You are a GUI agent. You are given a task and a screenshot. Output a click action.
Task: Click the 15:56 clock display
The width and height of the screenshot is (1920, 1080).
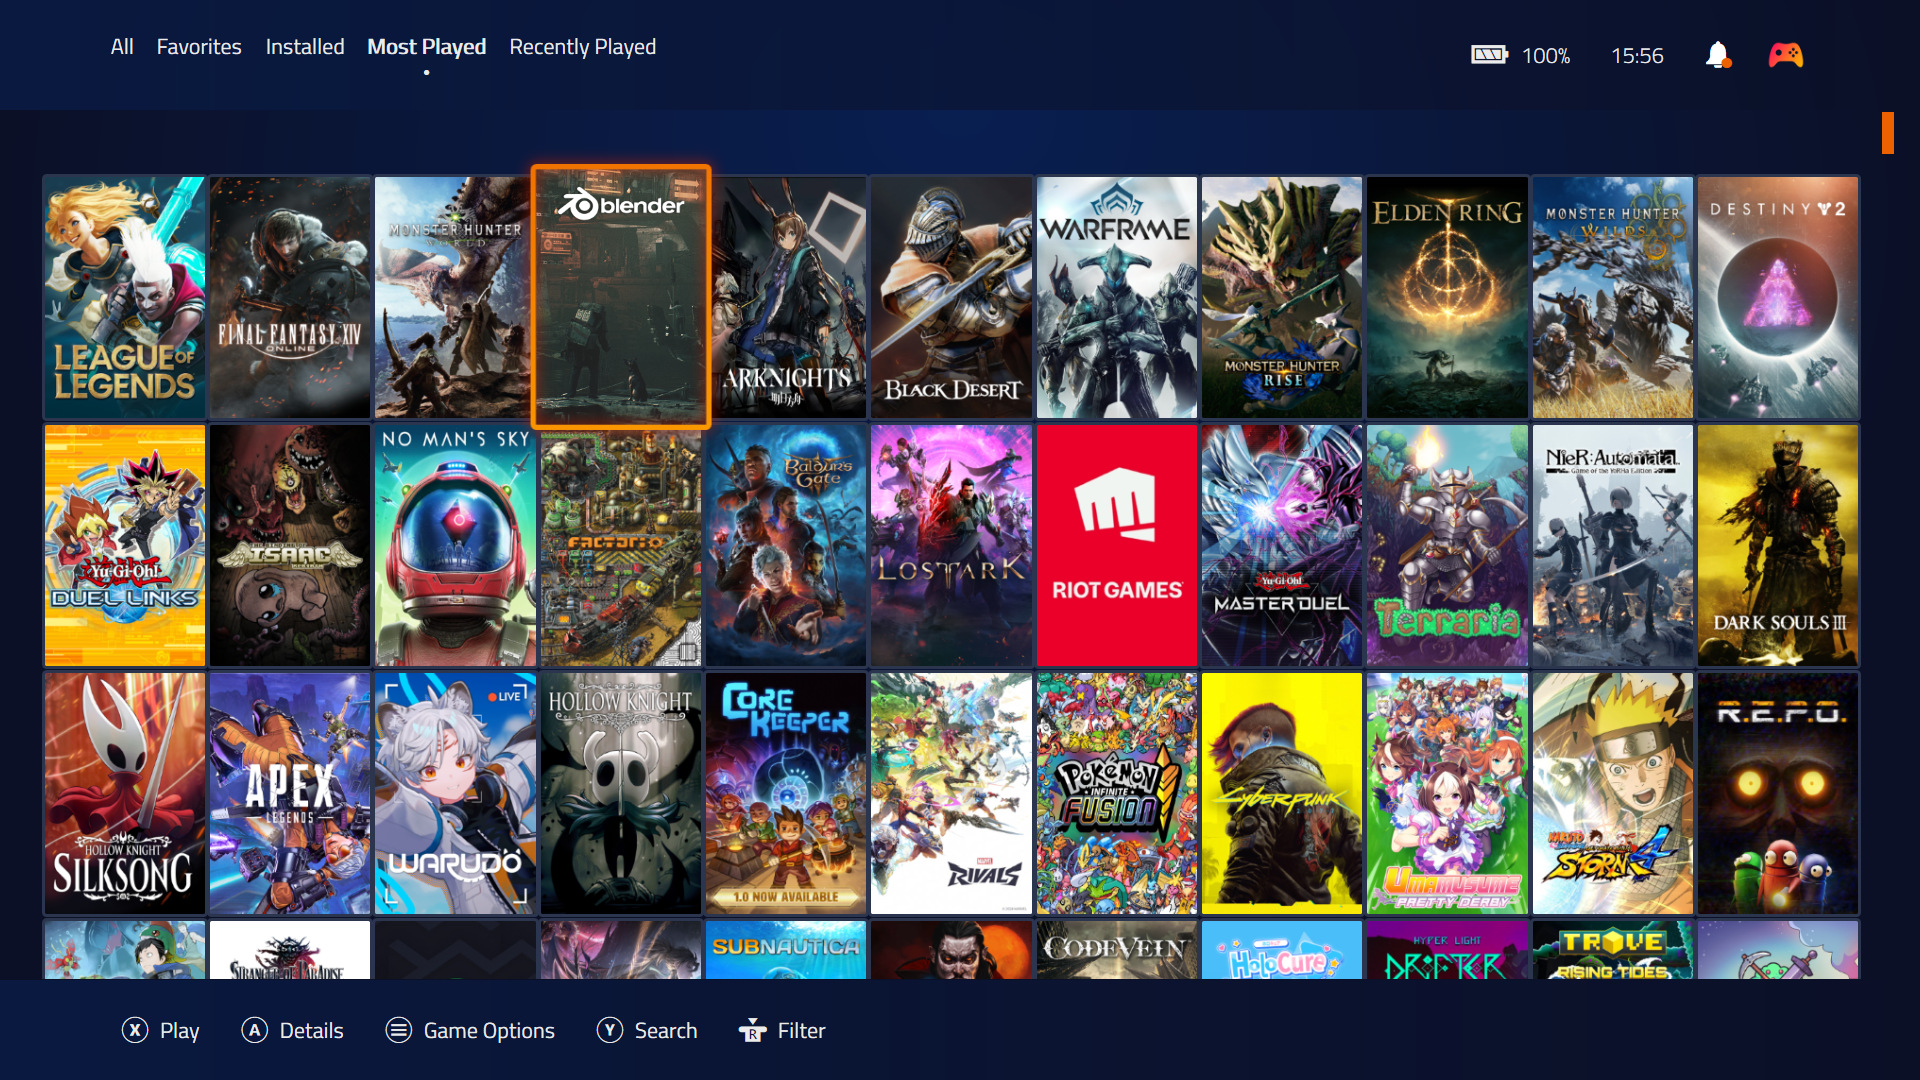1637,56
